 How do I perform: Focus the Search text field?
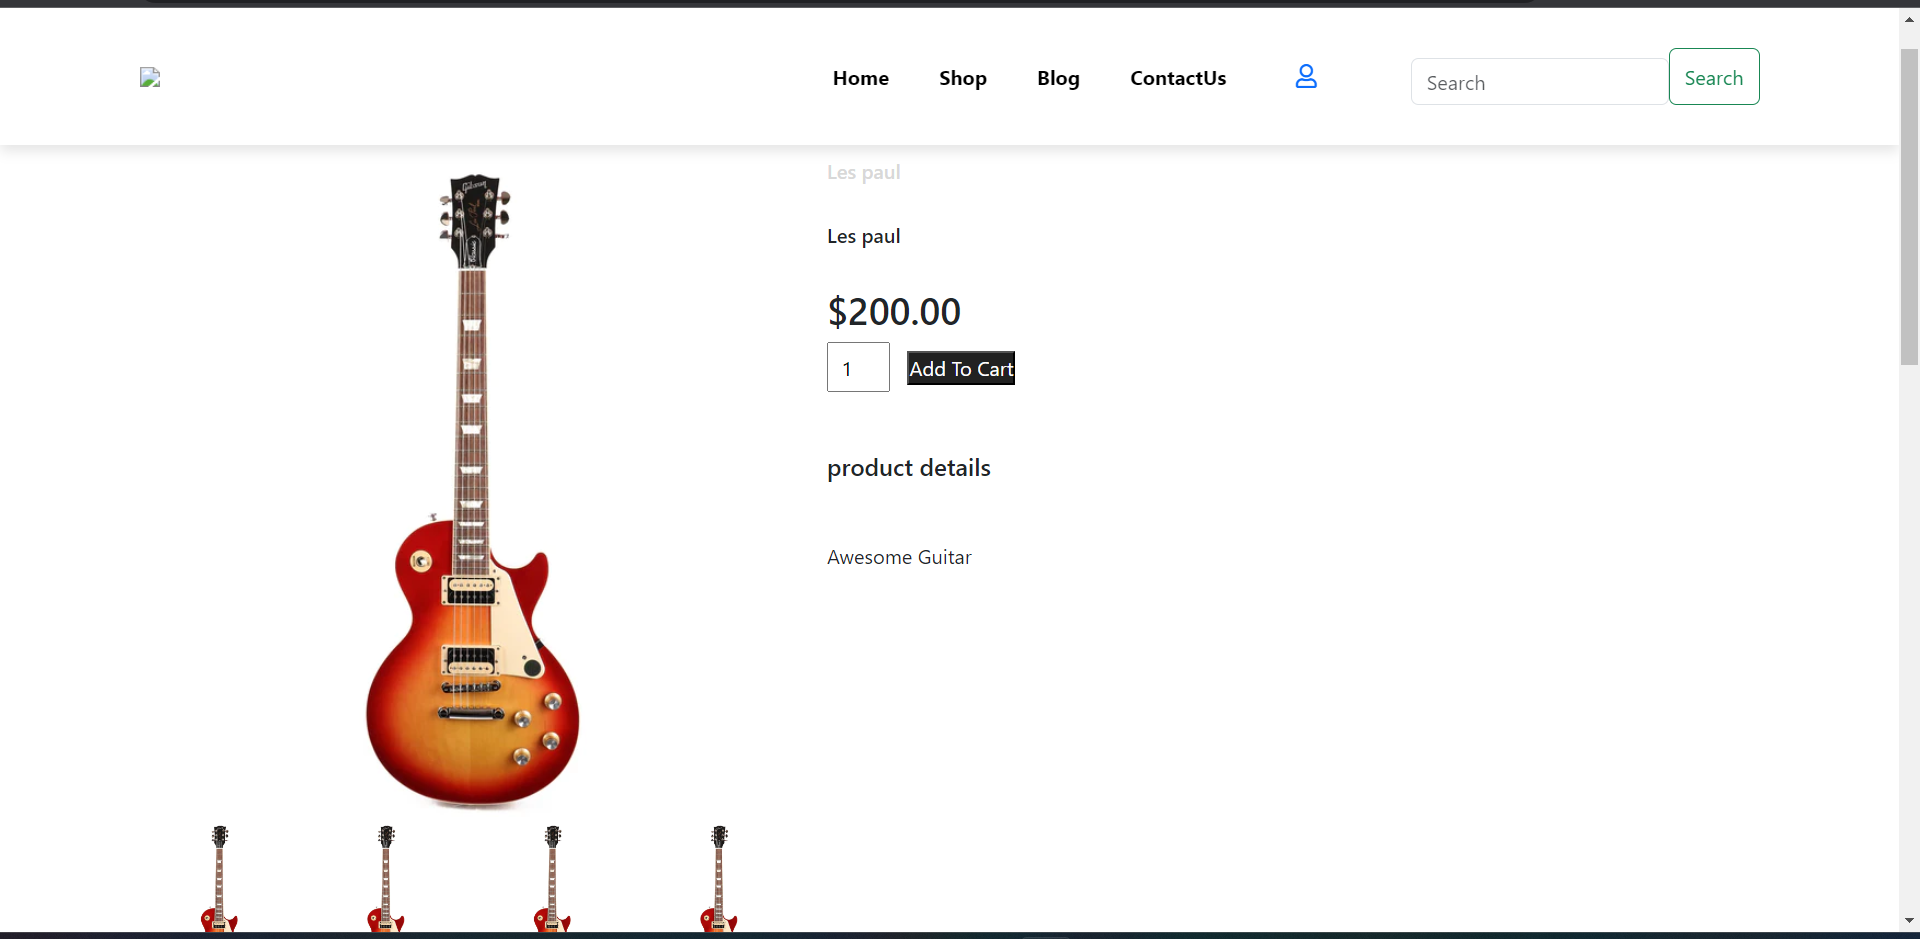(x=1538, y=82)
